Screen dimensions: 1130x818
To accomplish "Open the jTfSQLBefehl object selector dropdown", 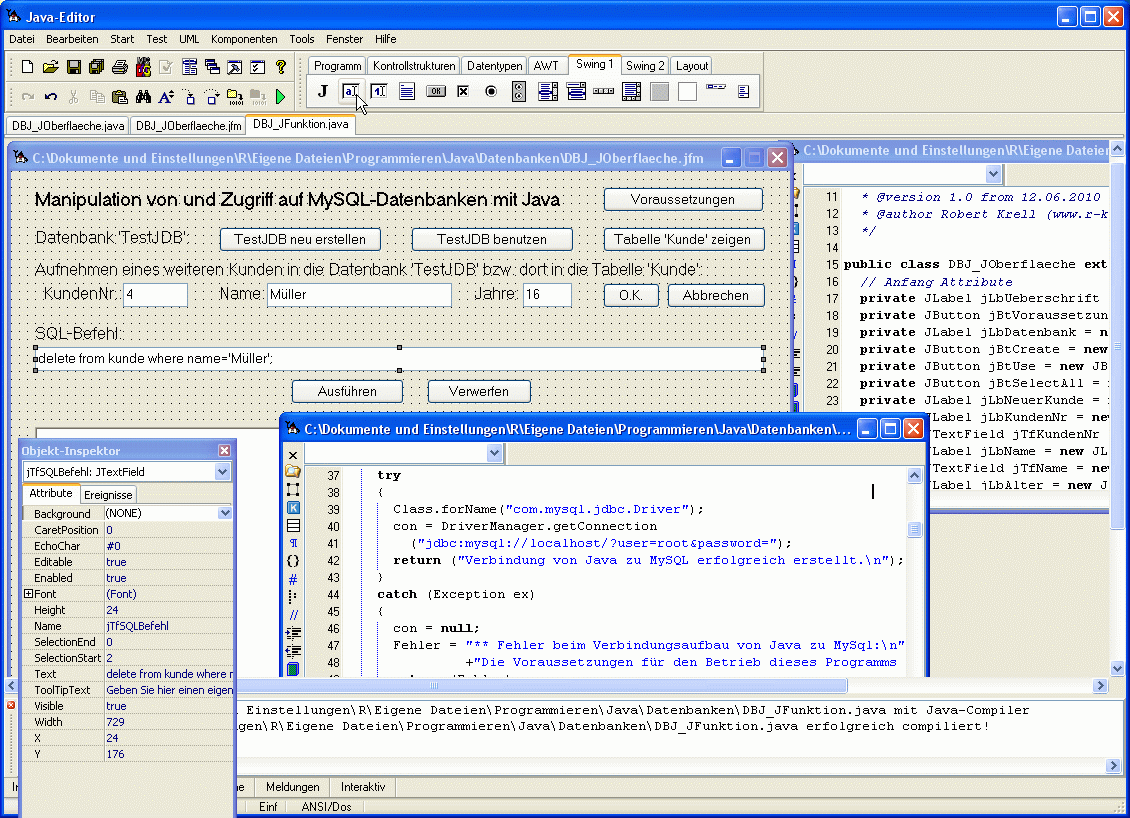I will coord(222,472).
